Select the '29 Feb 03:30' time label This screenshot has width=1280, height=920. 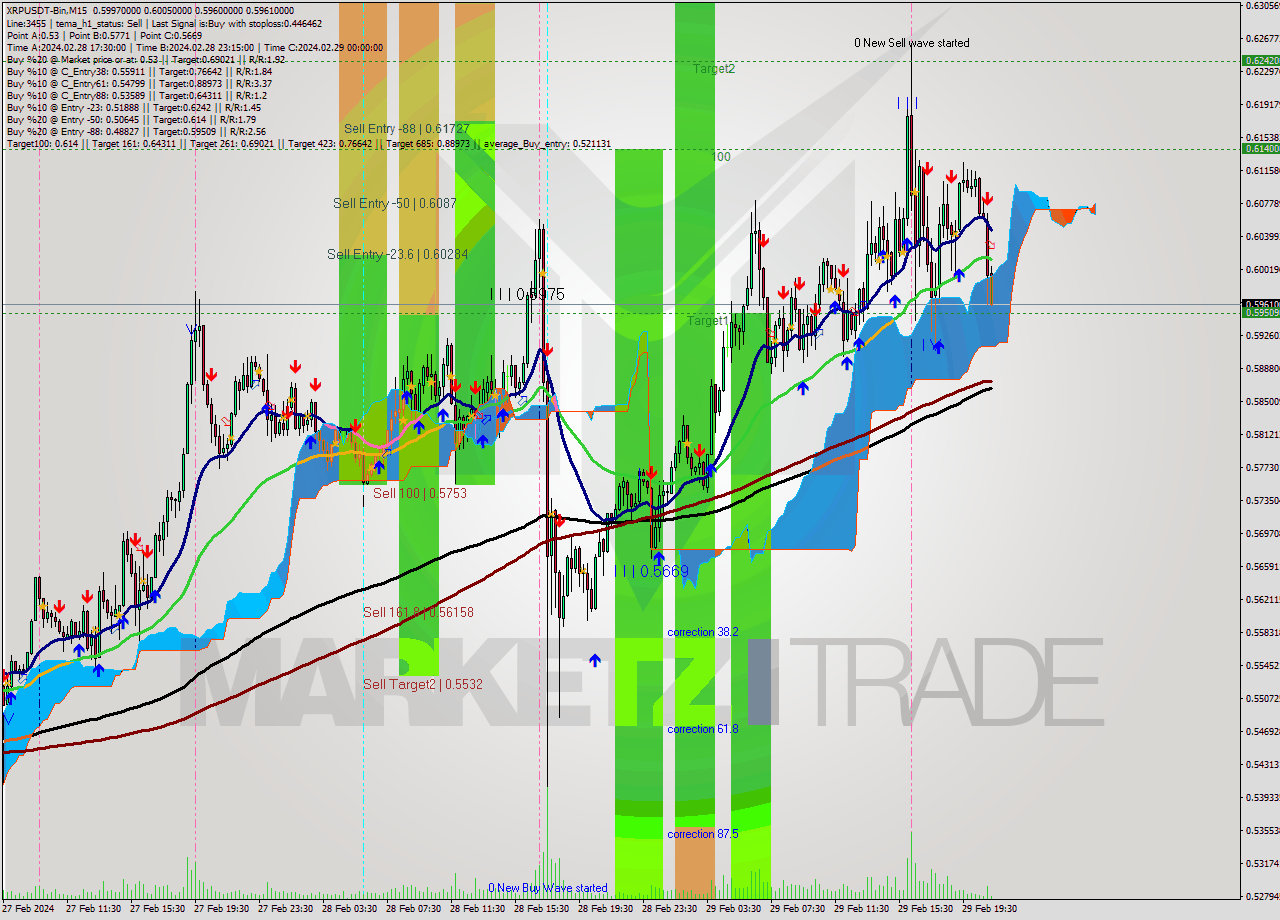733,910
